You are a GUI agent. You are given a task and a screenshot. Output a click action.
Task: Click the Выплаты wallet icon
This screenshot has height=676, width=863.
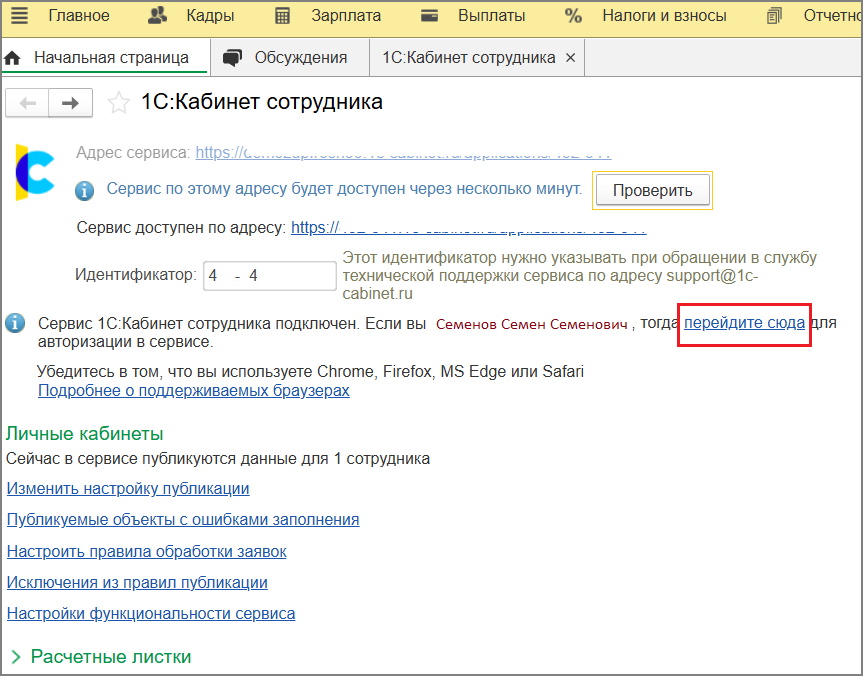[429, 15]
